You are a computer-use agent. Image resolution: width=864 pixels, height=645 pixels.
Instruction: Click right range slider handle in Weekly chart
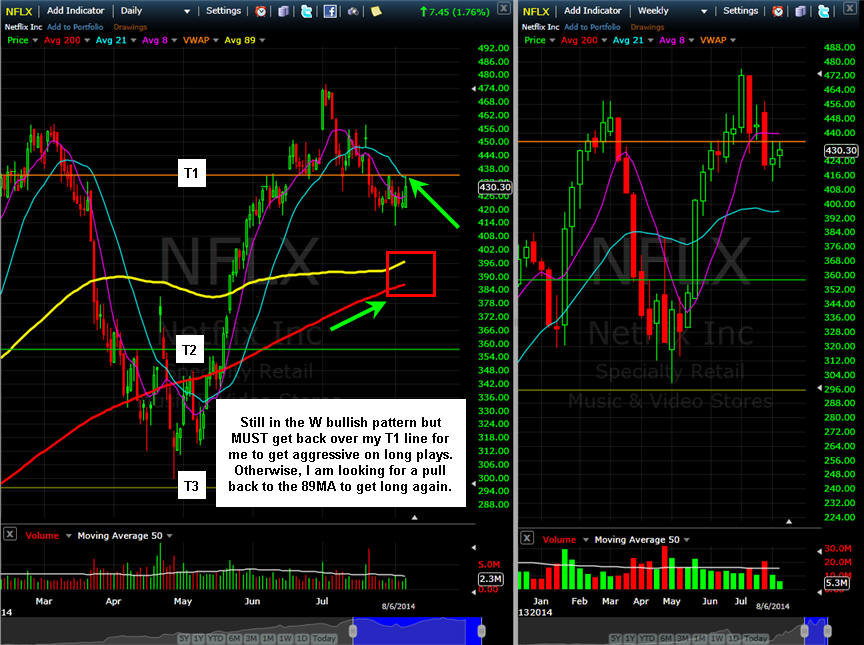click(828, 631)
